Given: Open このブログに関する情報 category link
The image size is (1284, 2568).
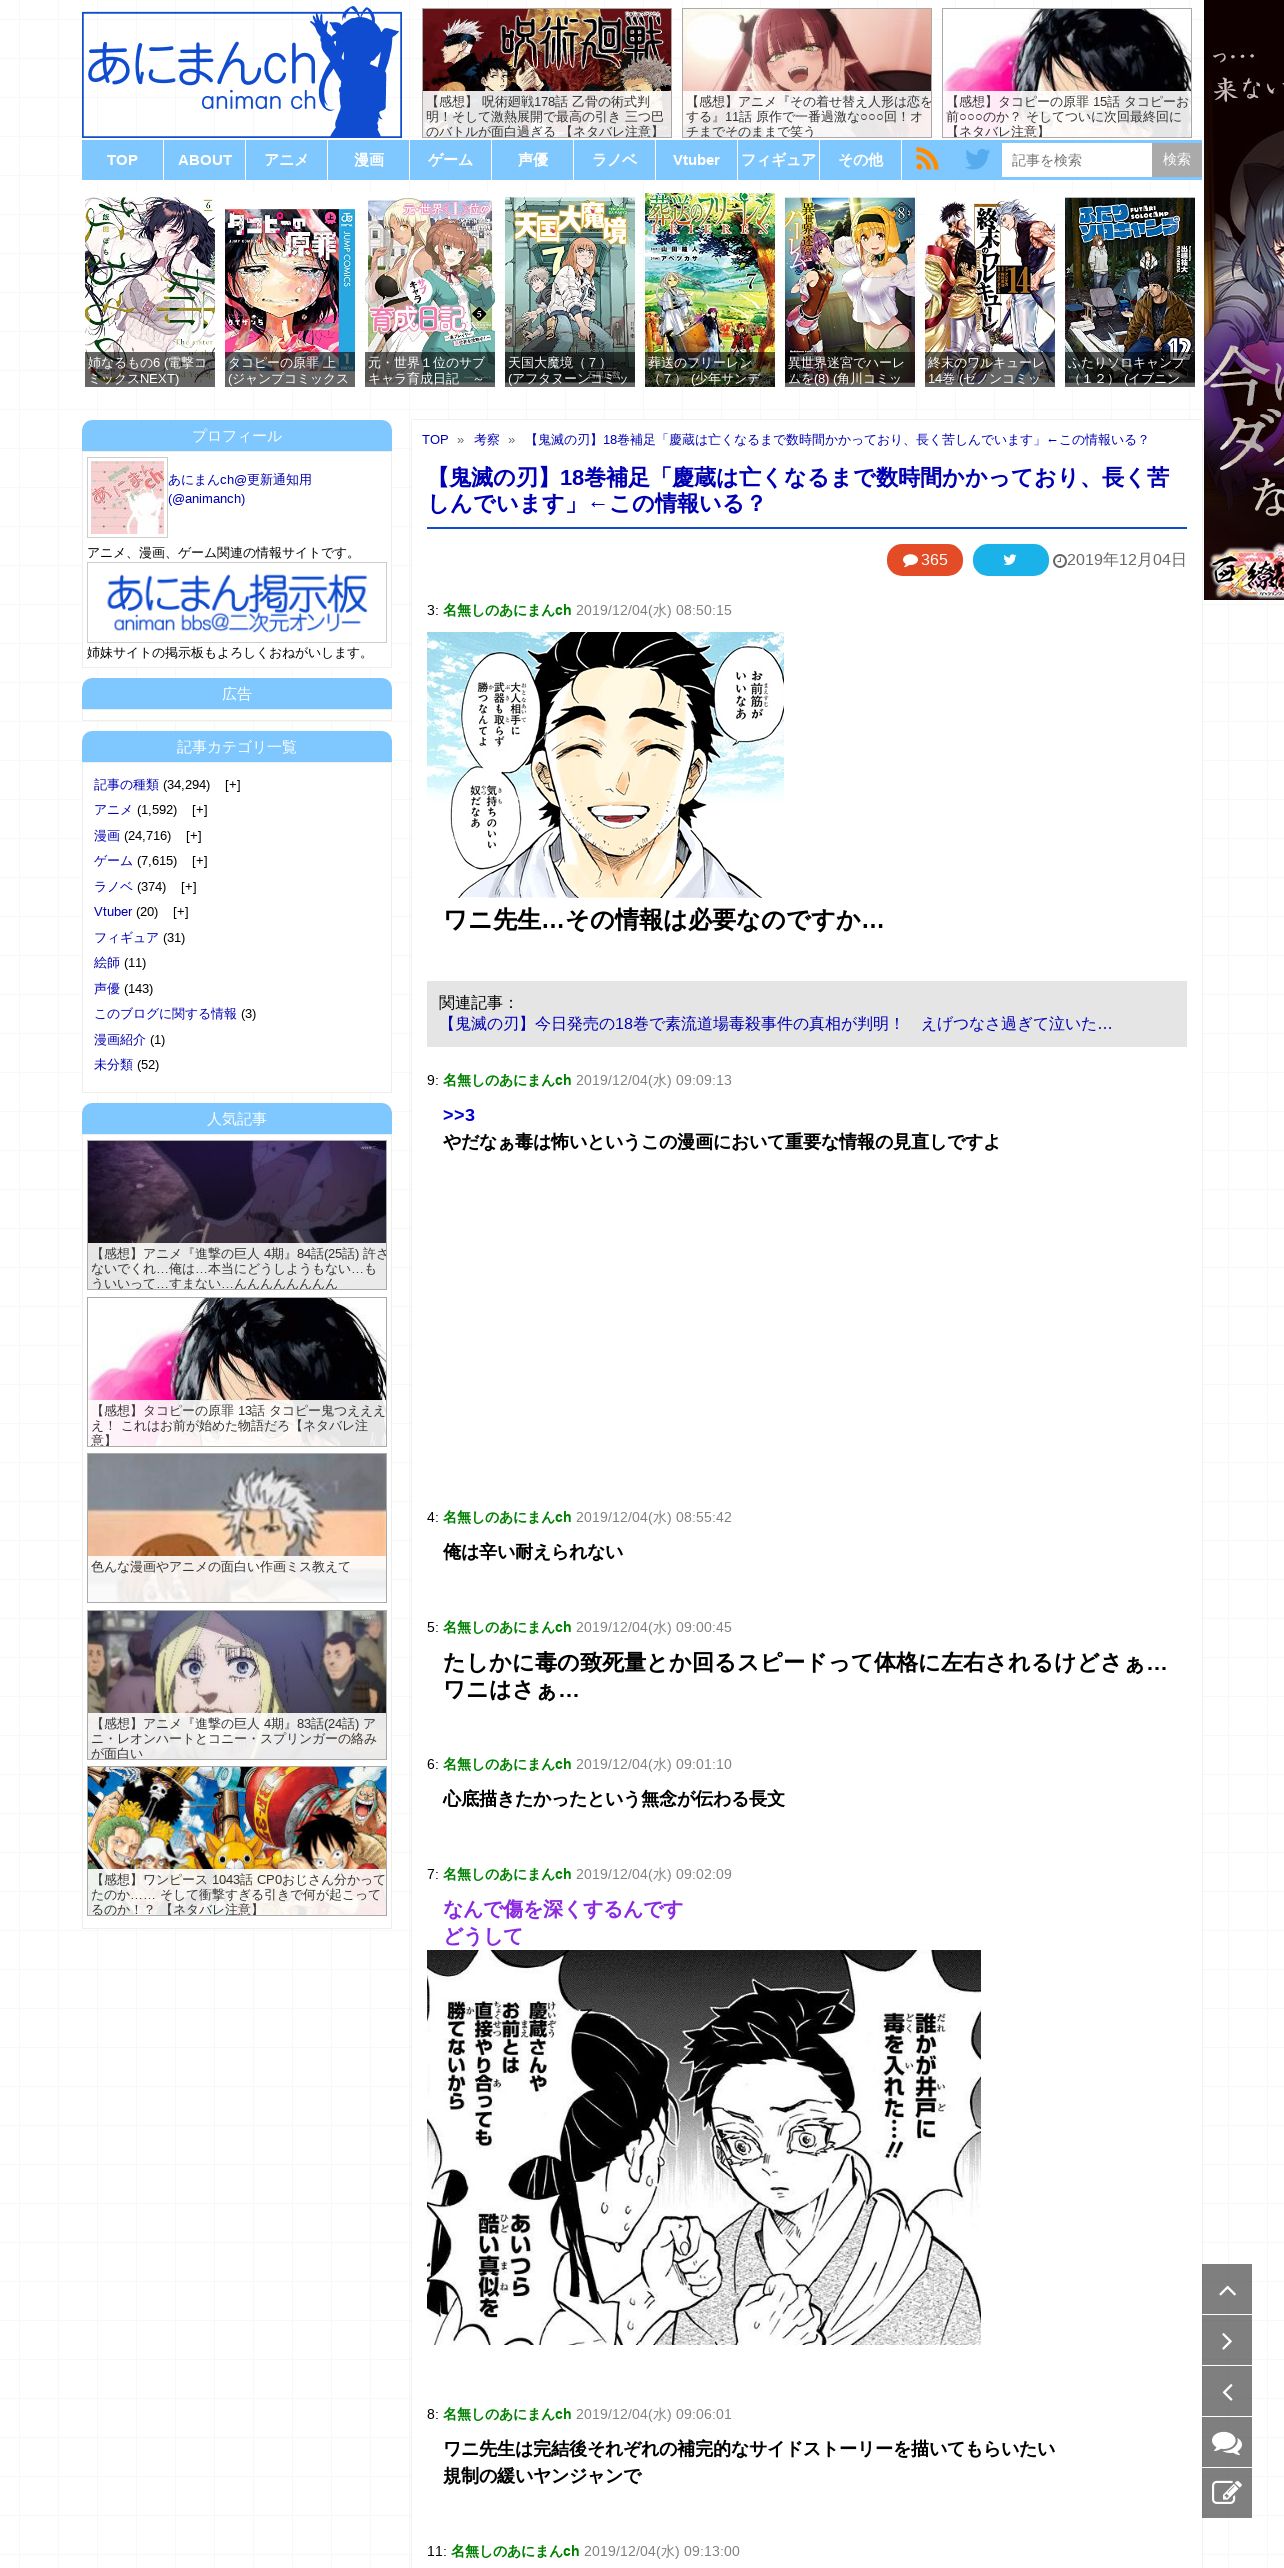Looking at the screenshot, I should point(165,1014).
